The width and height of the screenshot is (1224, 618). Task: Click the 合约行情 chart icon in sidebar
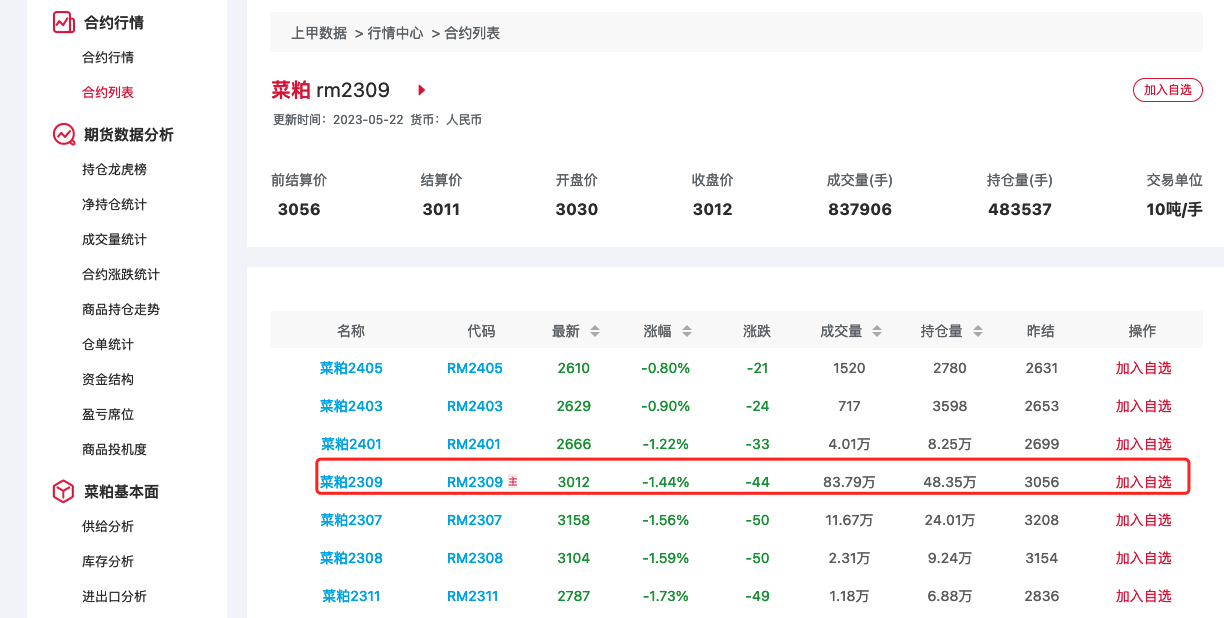[63, 21]
